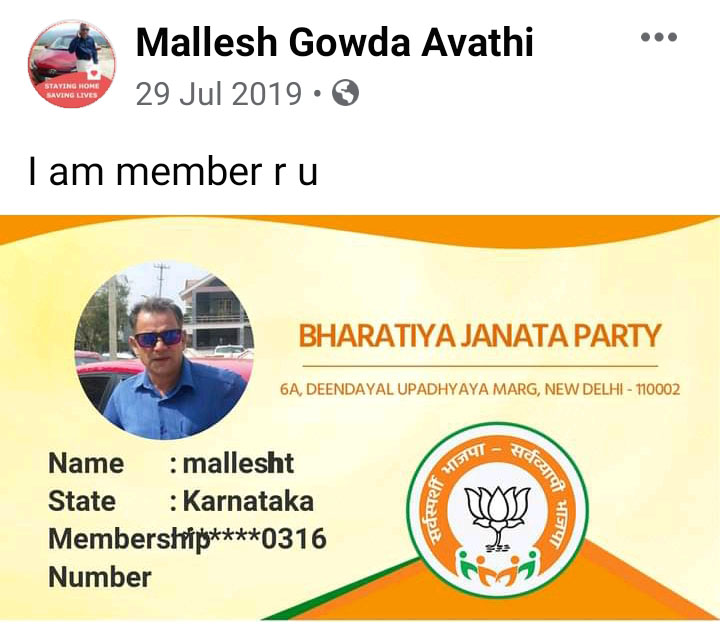Screen dimensions: 720x626
Task: Tap the circular member photo on card
Action: point(164,350)
